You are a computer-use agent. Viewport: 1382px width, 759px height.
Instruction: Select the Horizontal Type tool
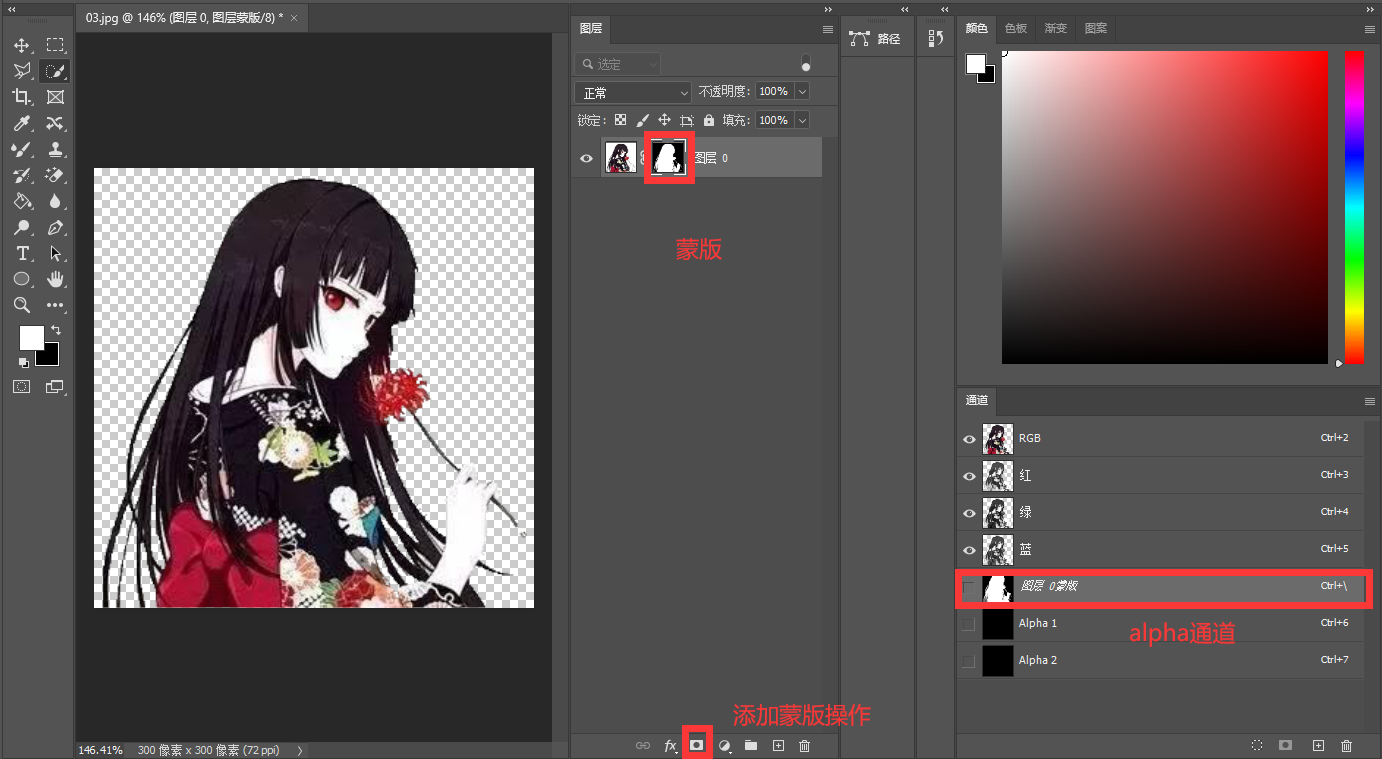point(22,253)
